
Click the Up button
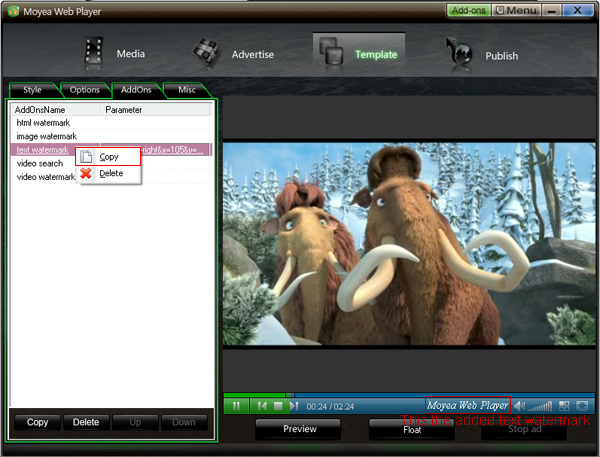point(135,422)
